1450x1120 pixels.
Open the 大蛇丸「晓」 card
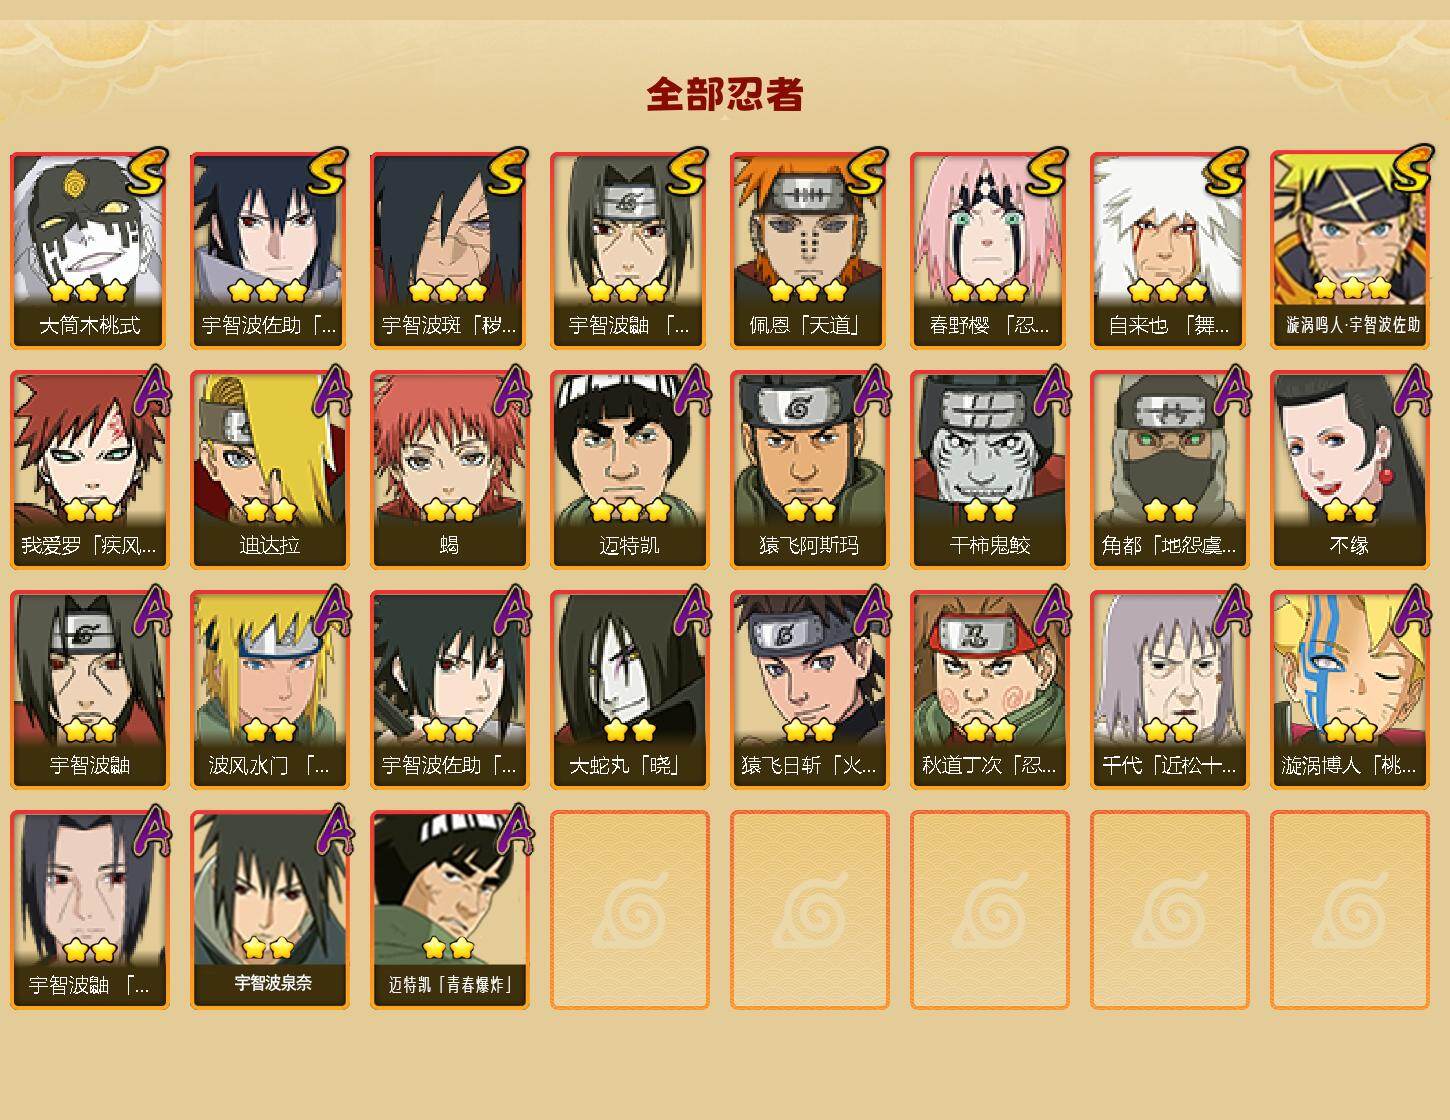[x=629, y=690]
